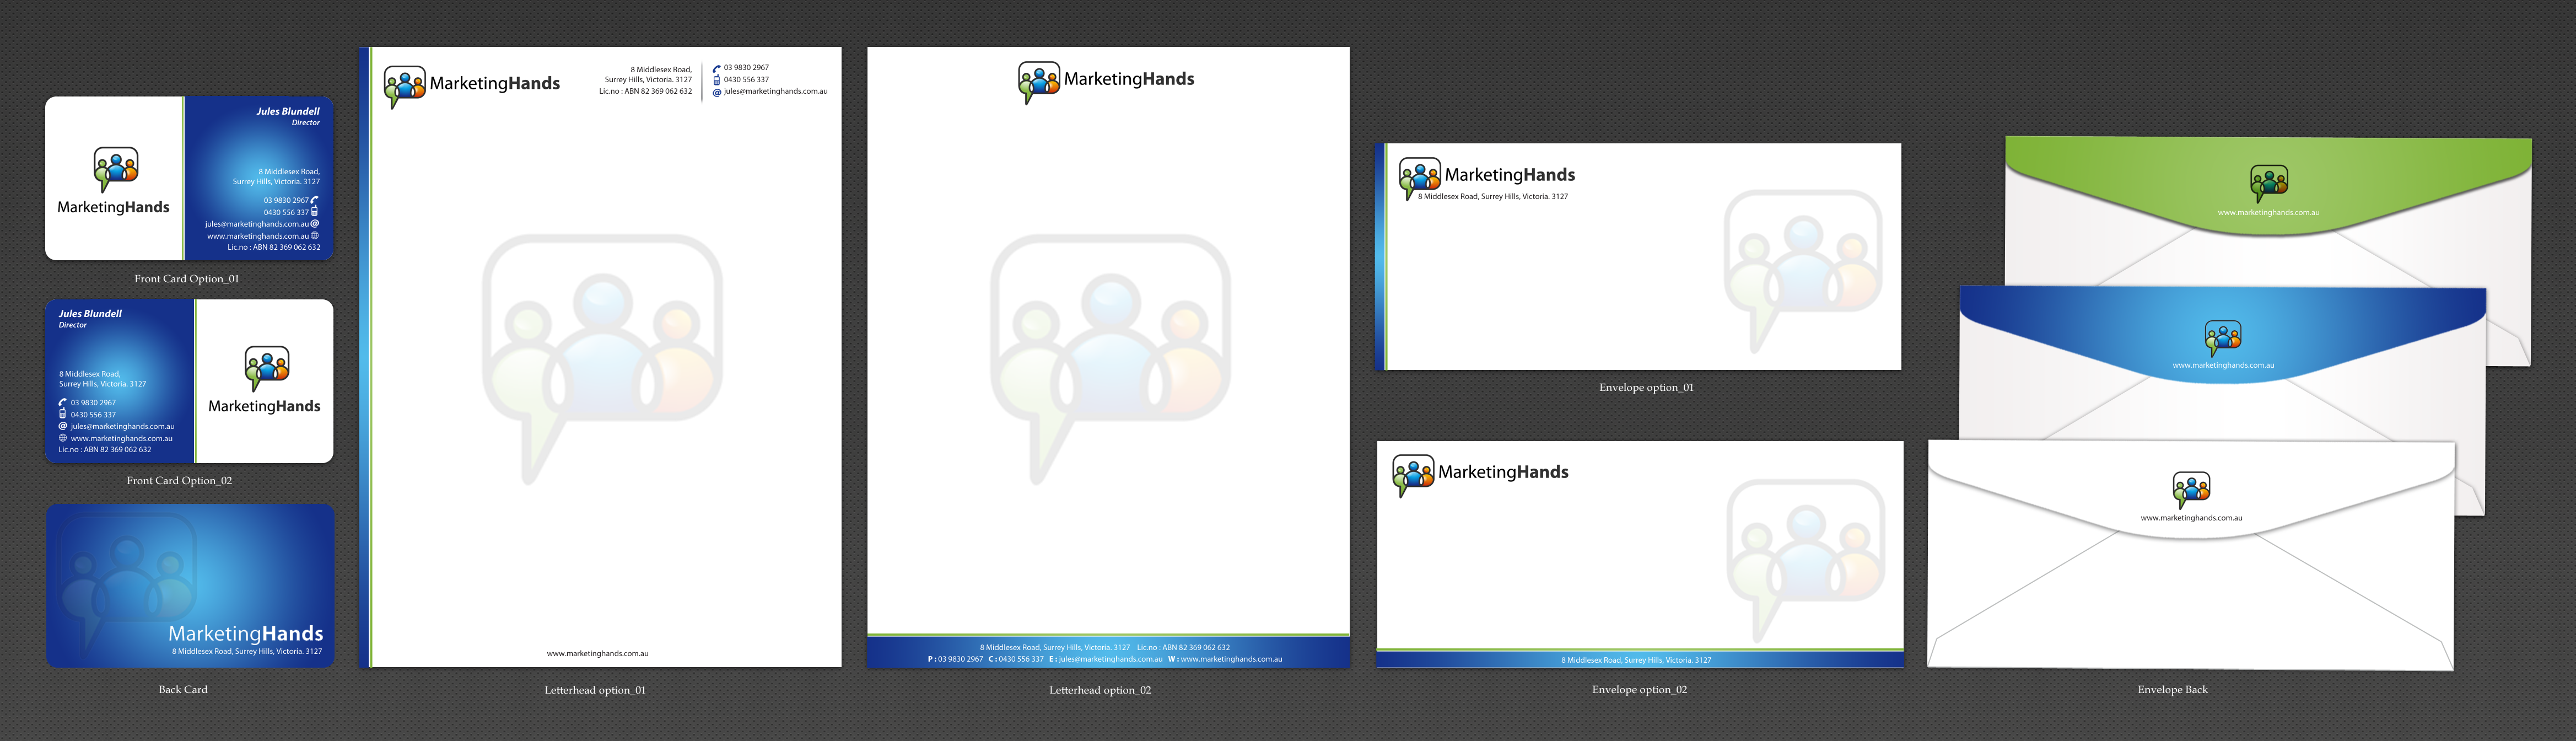Click MarketingHands logo on Front Card Option_01
The width and height of the screenshot is (2576, 741).
tap(115, 170)
